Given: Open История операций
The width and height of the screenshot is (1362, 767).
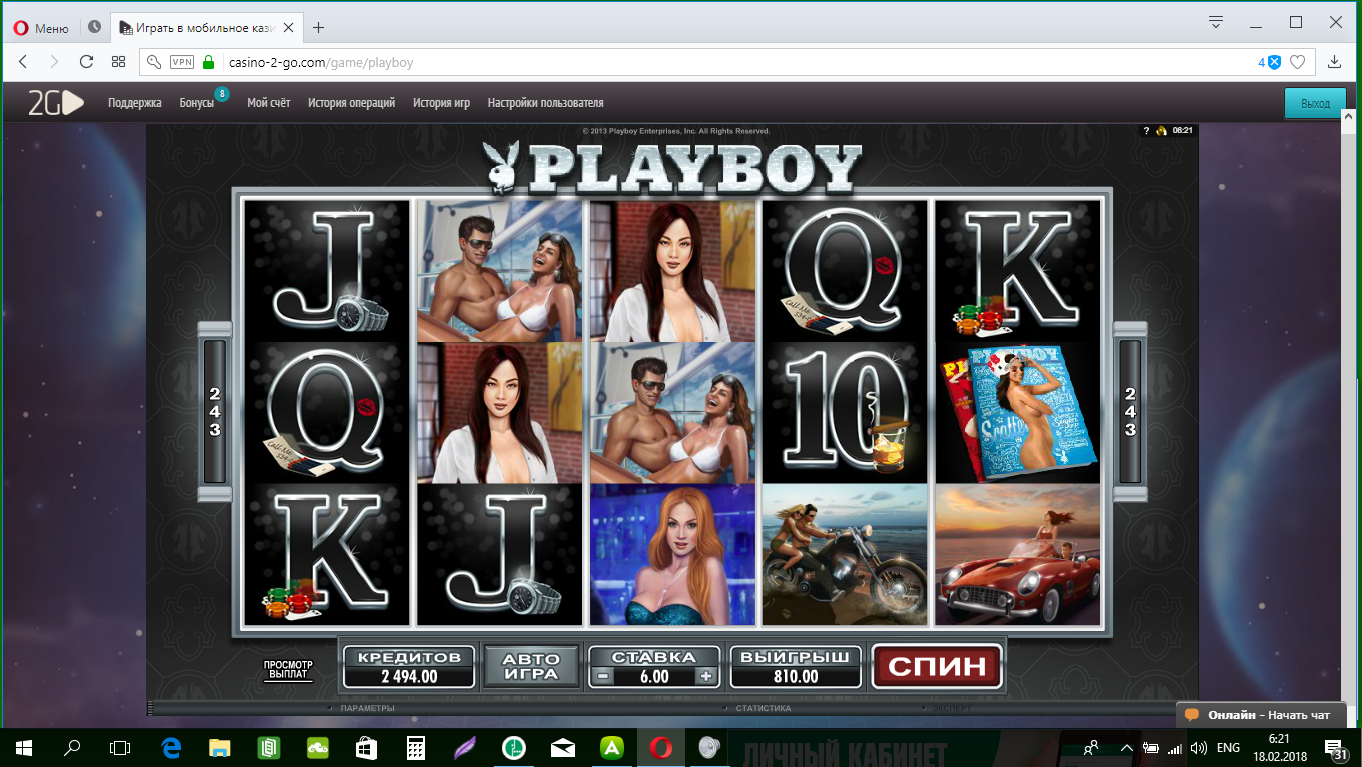Looking at the screenshot, I should (x=352, y=103).
